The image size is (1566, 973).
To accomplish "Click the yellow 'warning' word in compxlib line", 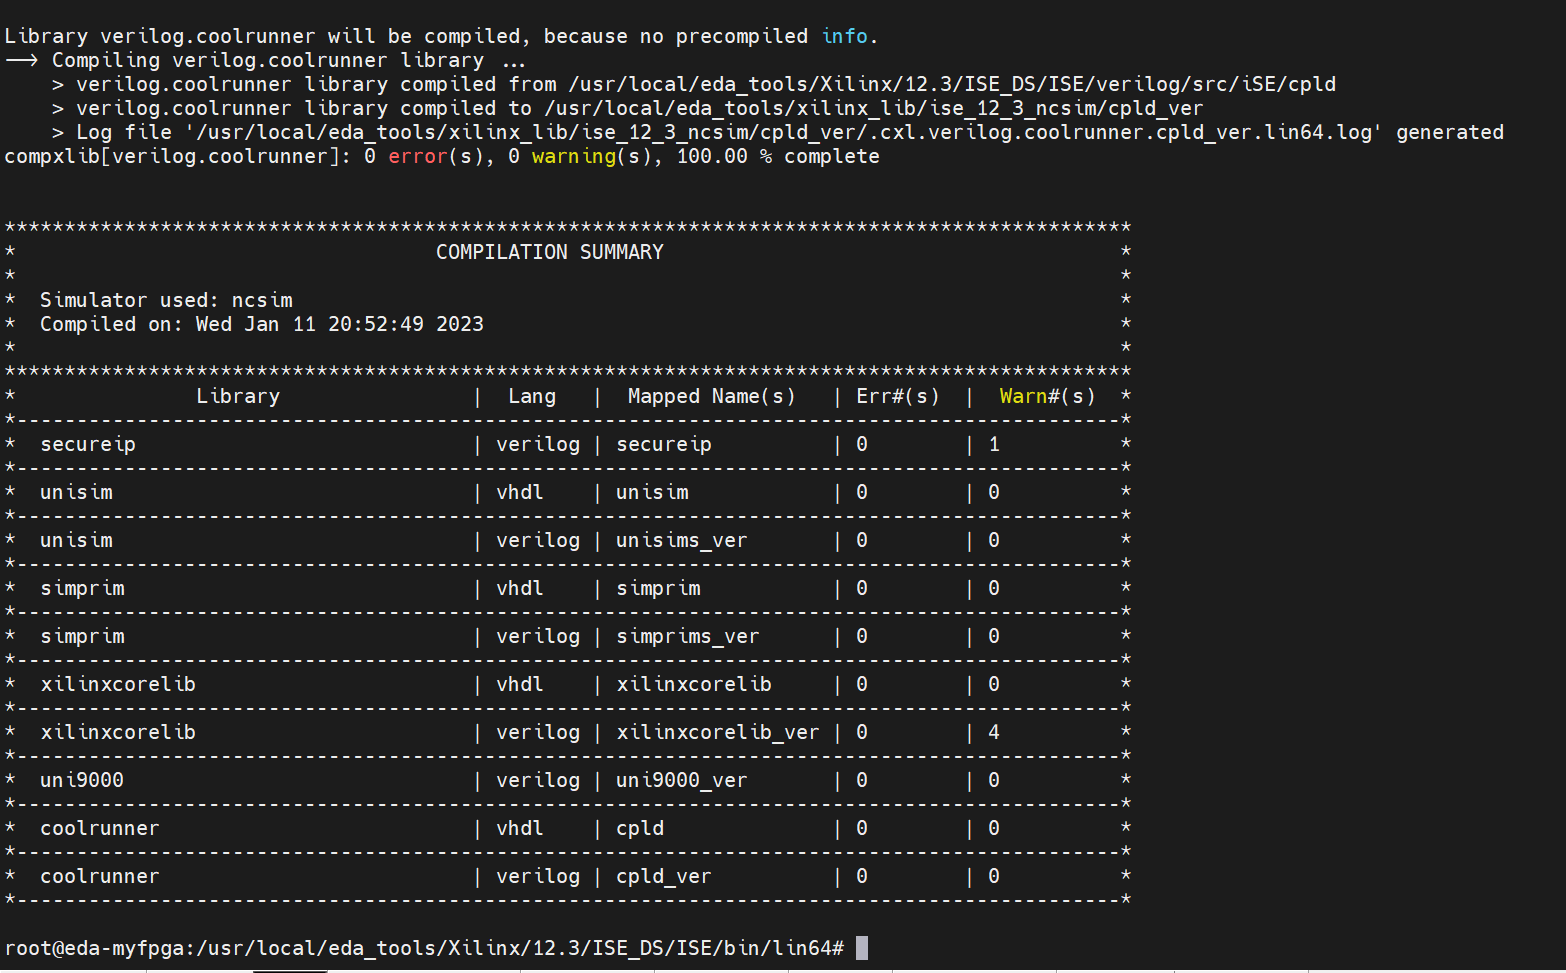I will (x=574, y=156).
